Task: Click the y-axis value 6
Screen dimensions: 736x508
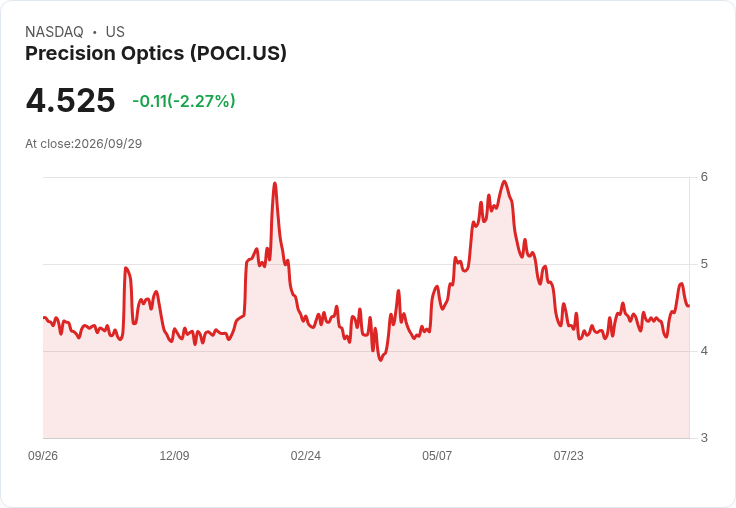Action: click(x=704, y=177)
